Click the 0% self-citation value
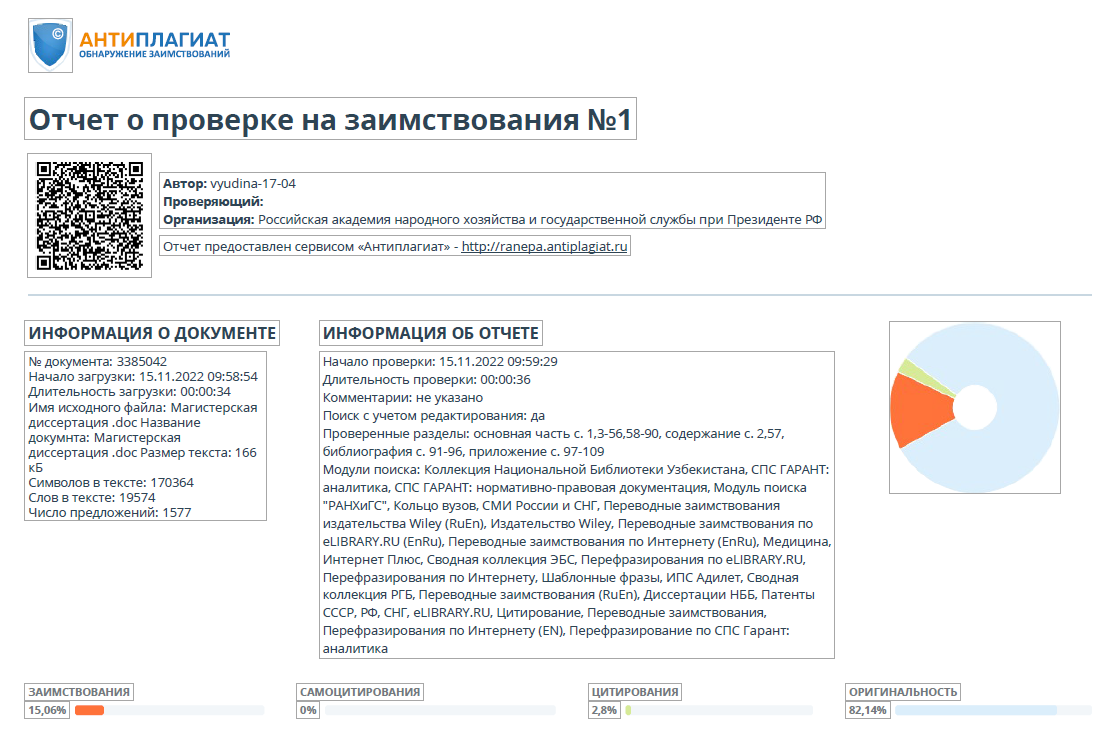The image size is (1114, 741). [308, 710]
